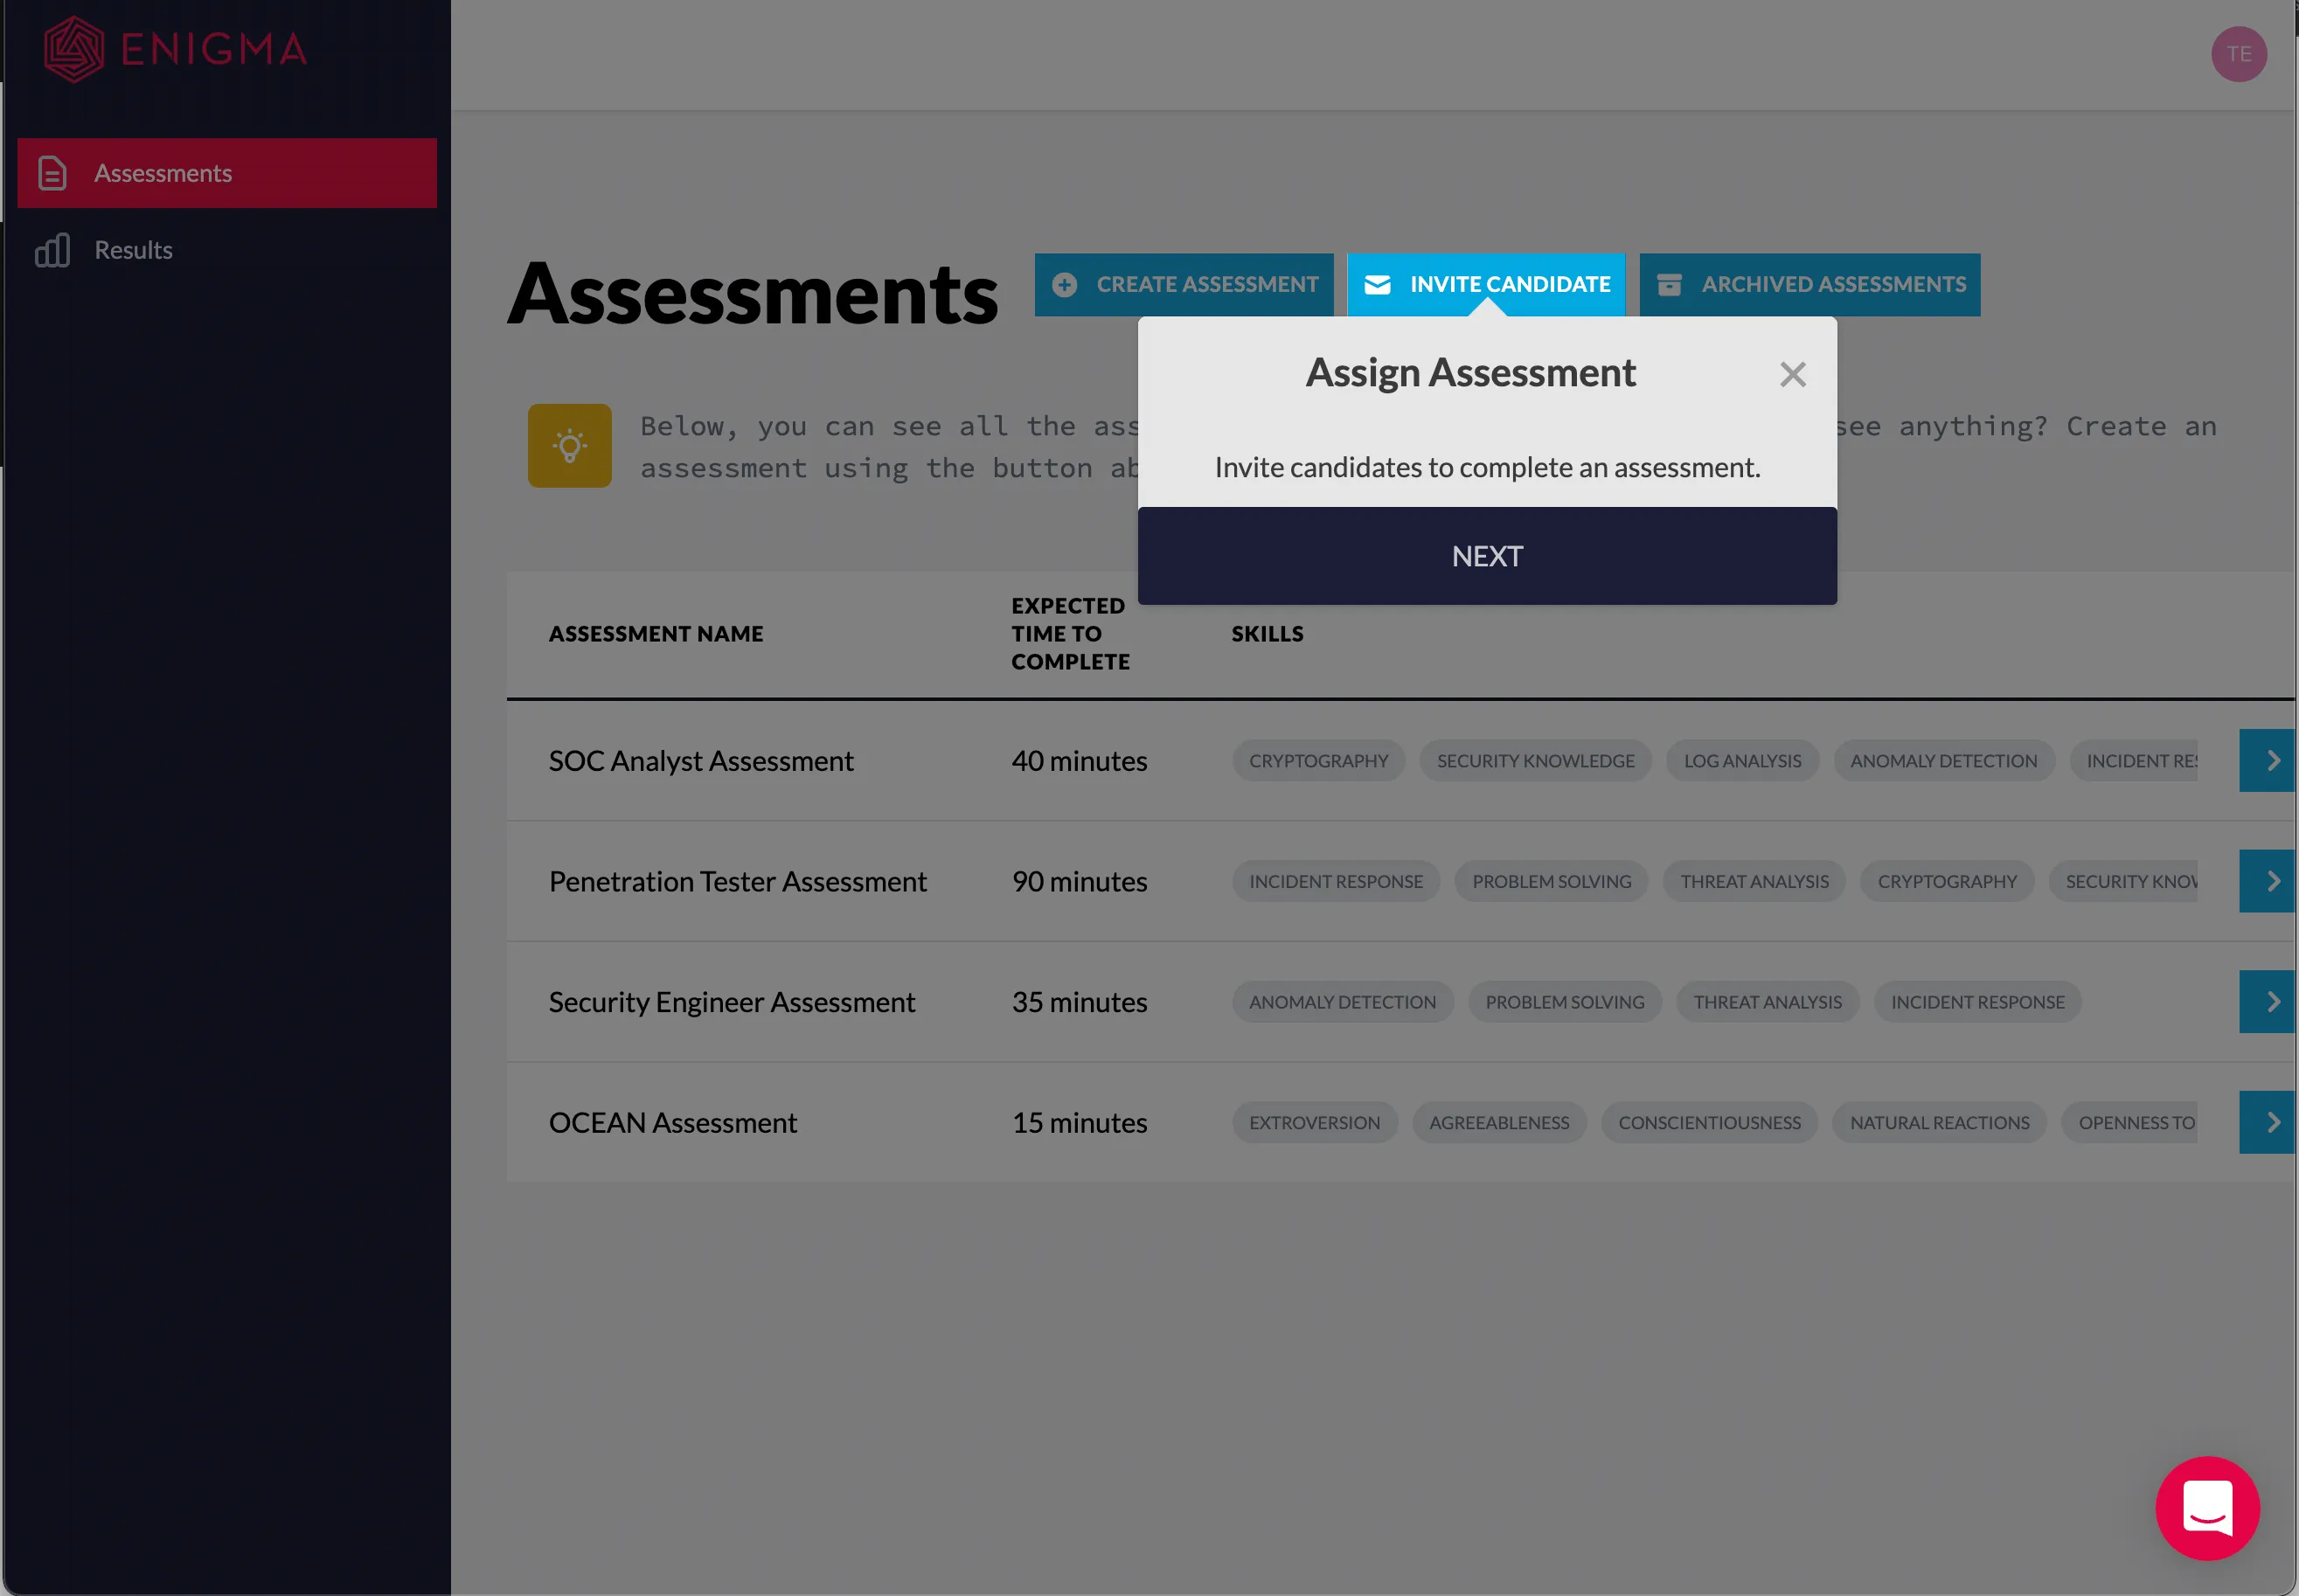Click the Results sidebar icon
Viewport: 2299px width, 1596px height.
[54, 250]
